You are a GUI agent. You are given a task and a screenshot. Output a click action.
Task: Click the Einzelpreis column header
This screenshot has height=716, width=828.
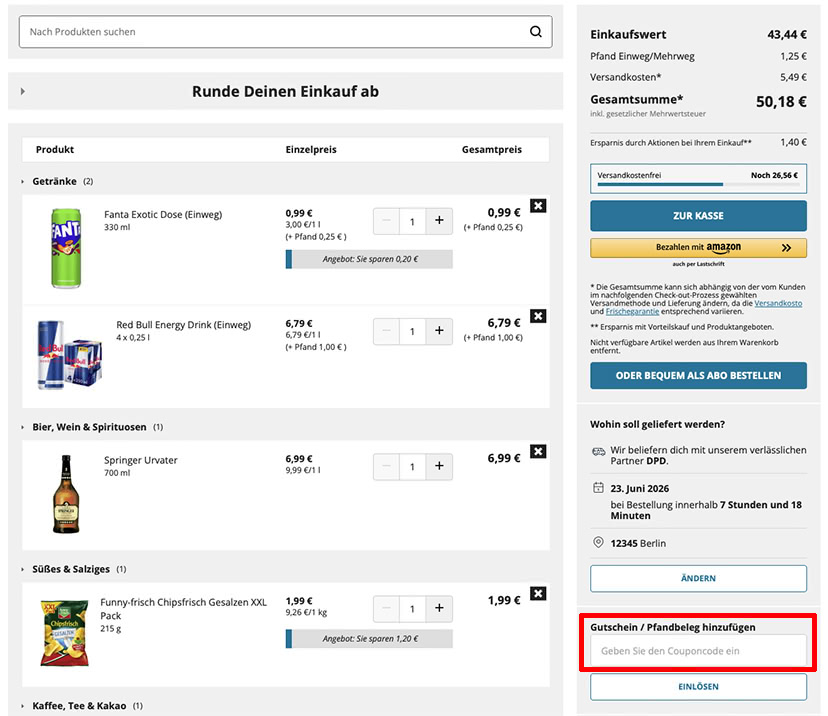point(311,149)
